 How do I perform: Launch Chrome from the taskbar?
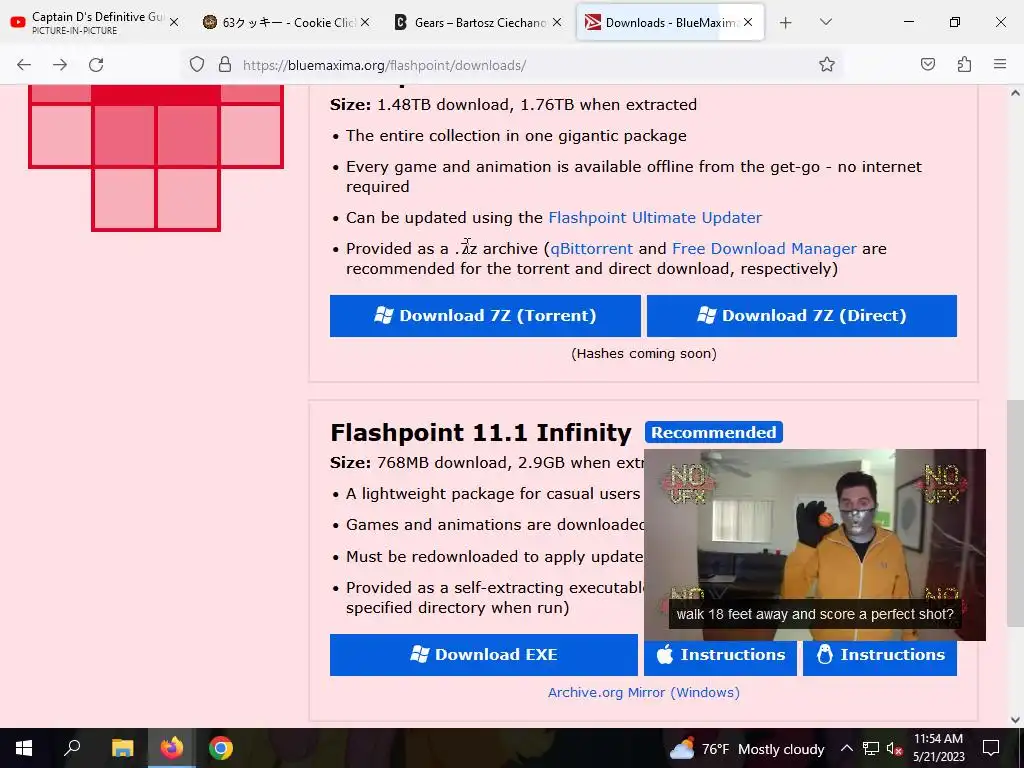coord(221,748)
